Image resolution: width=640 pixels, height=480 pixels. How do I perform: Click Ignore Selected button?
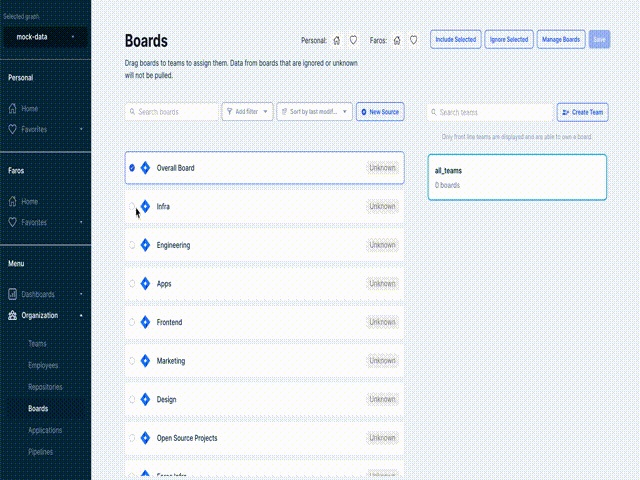click(509, 40)
